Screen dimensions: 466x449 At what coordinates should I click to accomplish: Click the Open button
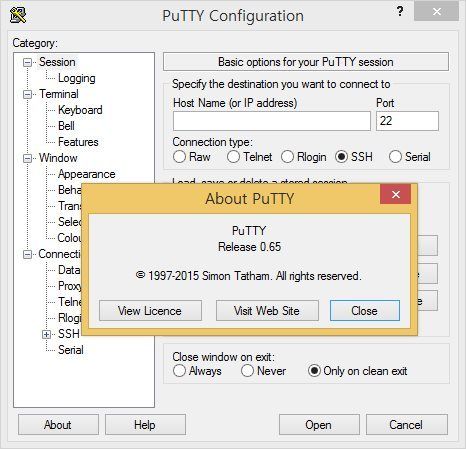click(x=319, y=425)
